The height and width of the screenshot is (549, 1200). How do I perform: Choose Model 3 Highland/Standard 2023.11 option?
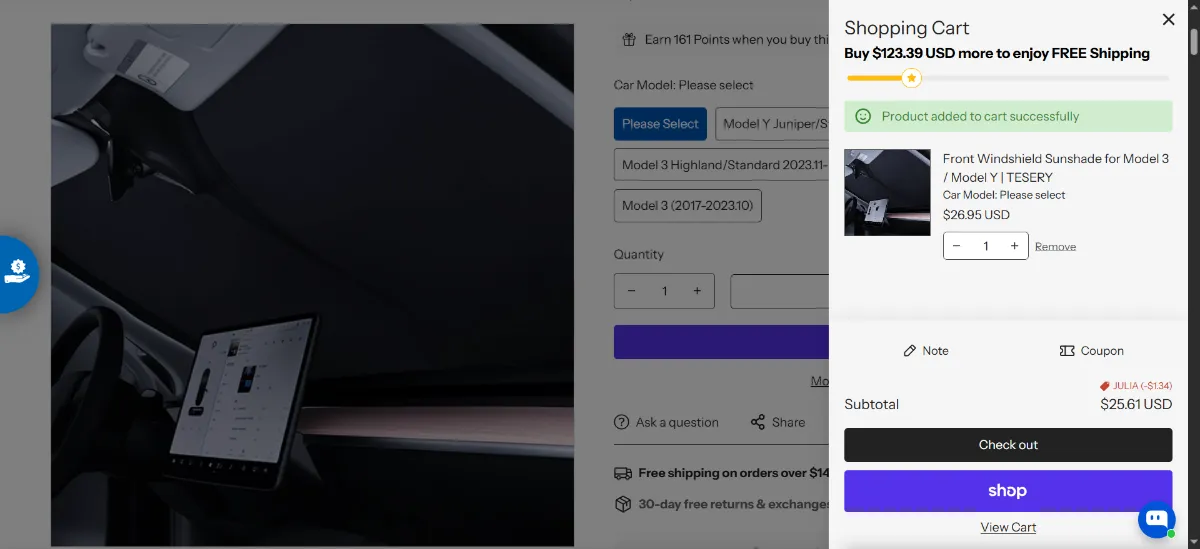click(x=721, y=165)
